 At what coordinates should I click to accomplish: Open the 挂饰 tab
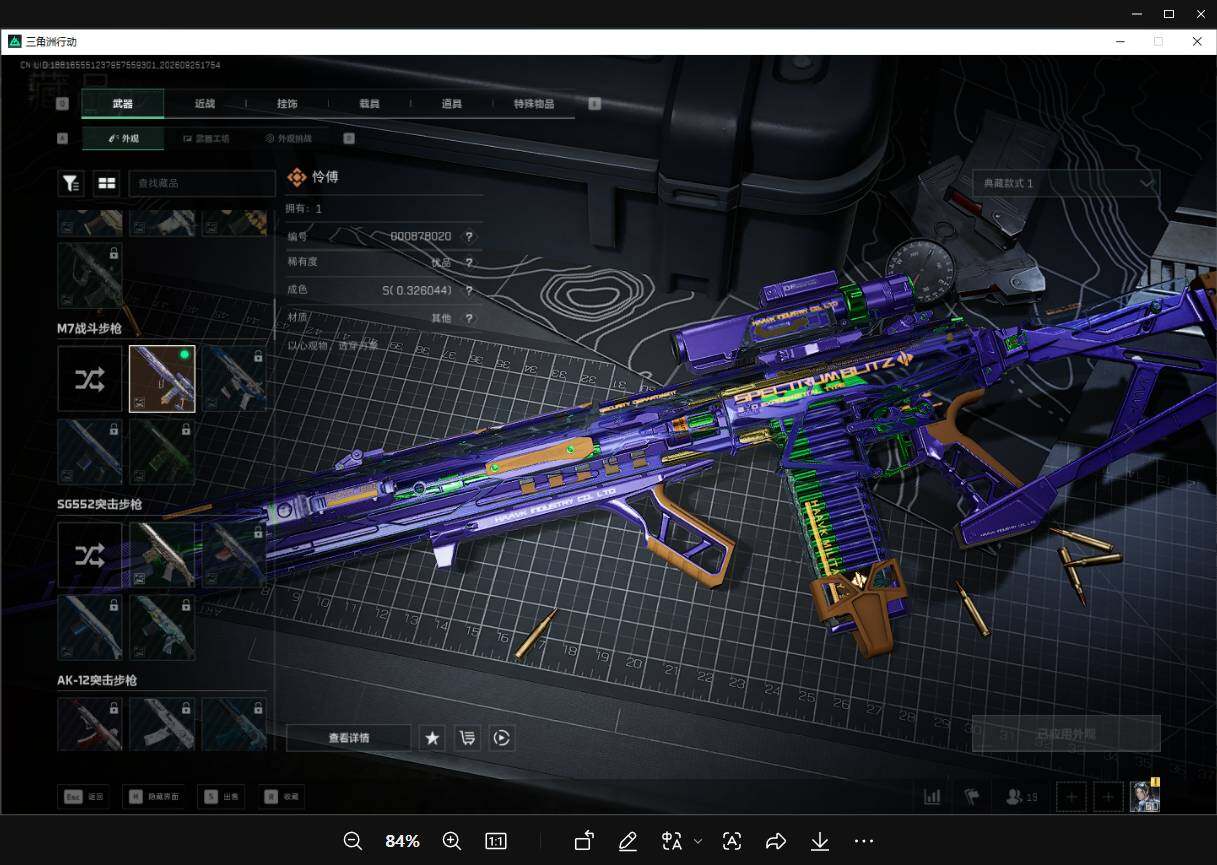pos(287,104)
